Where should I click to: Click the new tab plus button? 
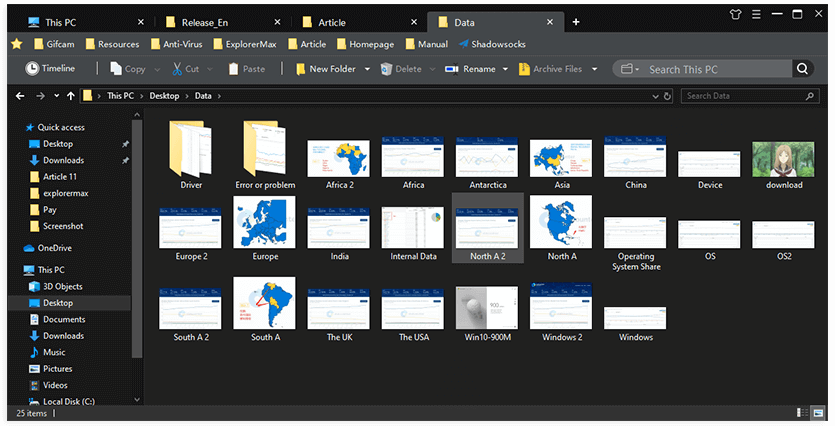coord(576,22)
